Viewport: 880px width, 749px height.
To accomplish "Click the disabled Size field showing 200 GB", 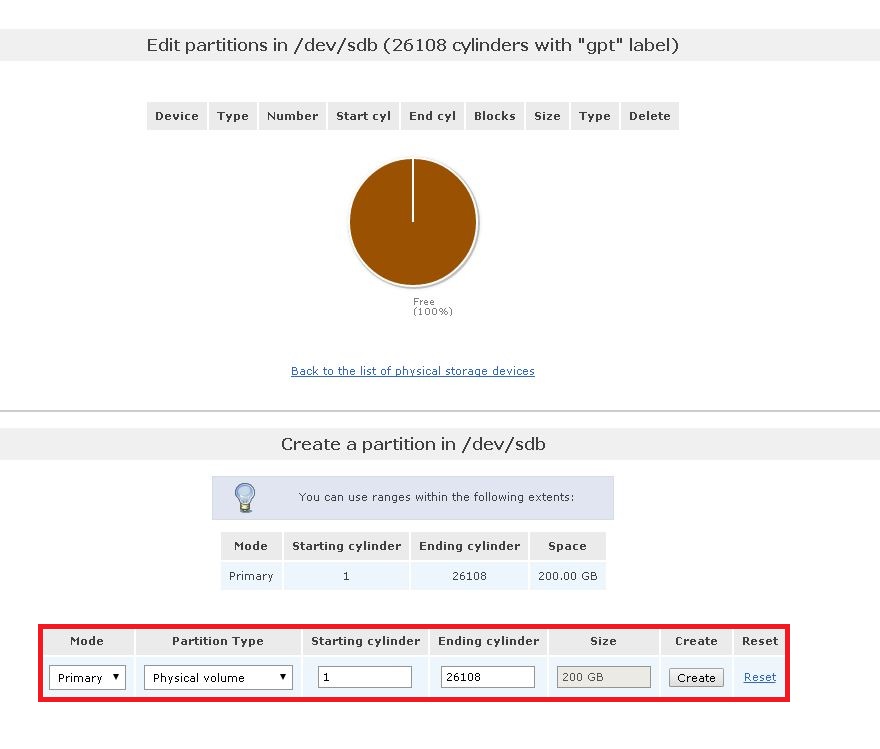I will click(604, 677).
